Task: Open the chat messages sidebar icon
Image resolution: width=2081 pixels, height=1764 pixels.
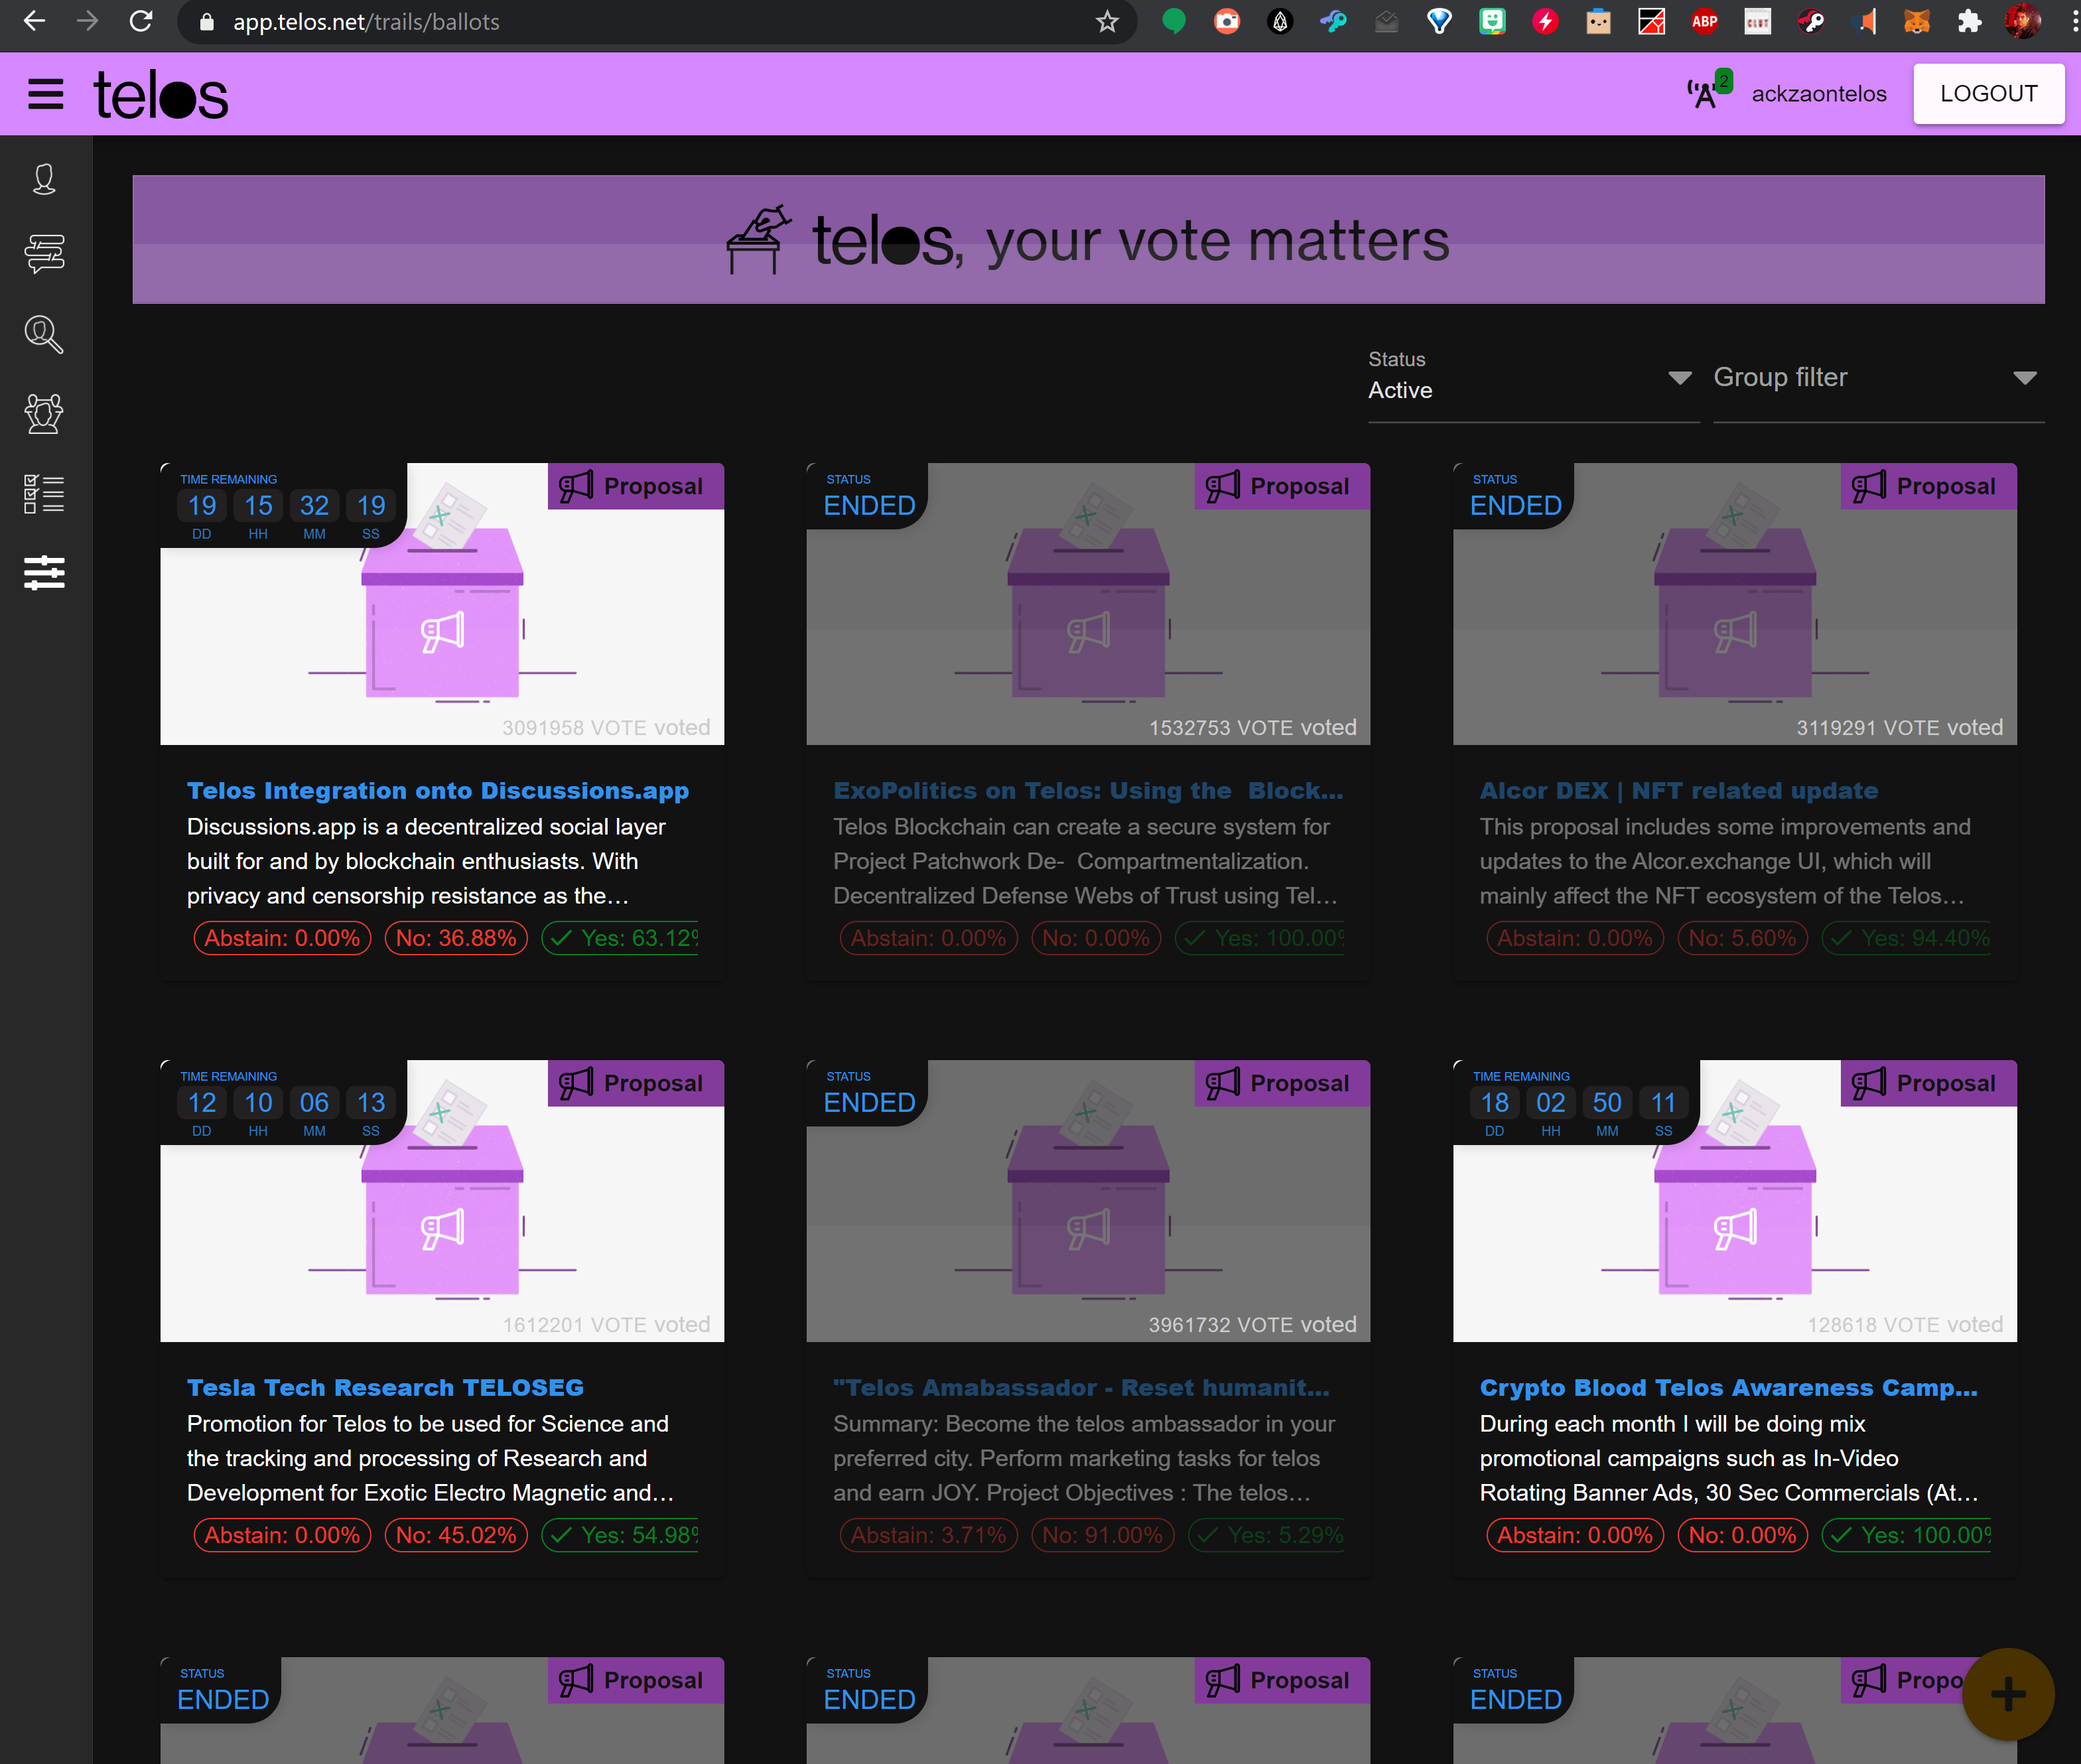Action: click(44, 254)
